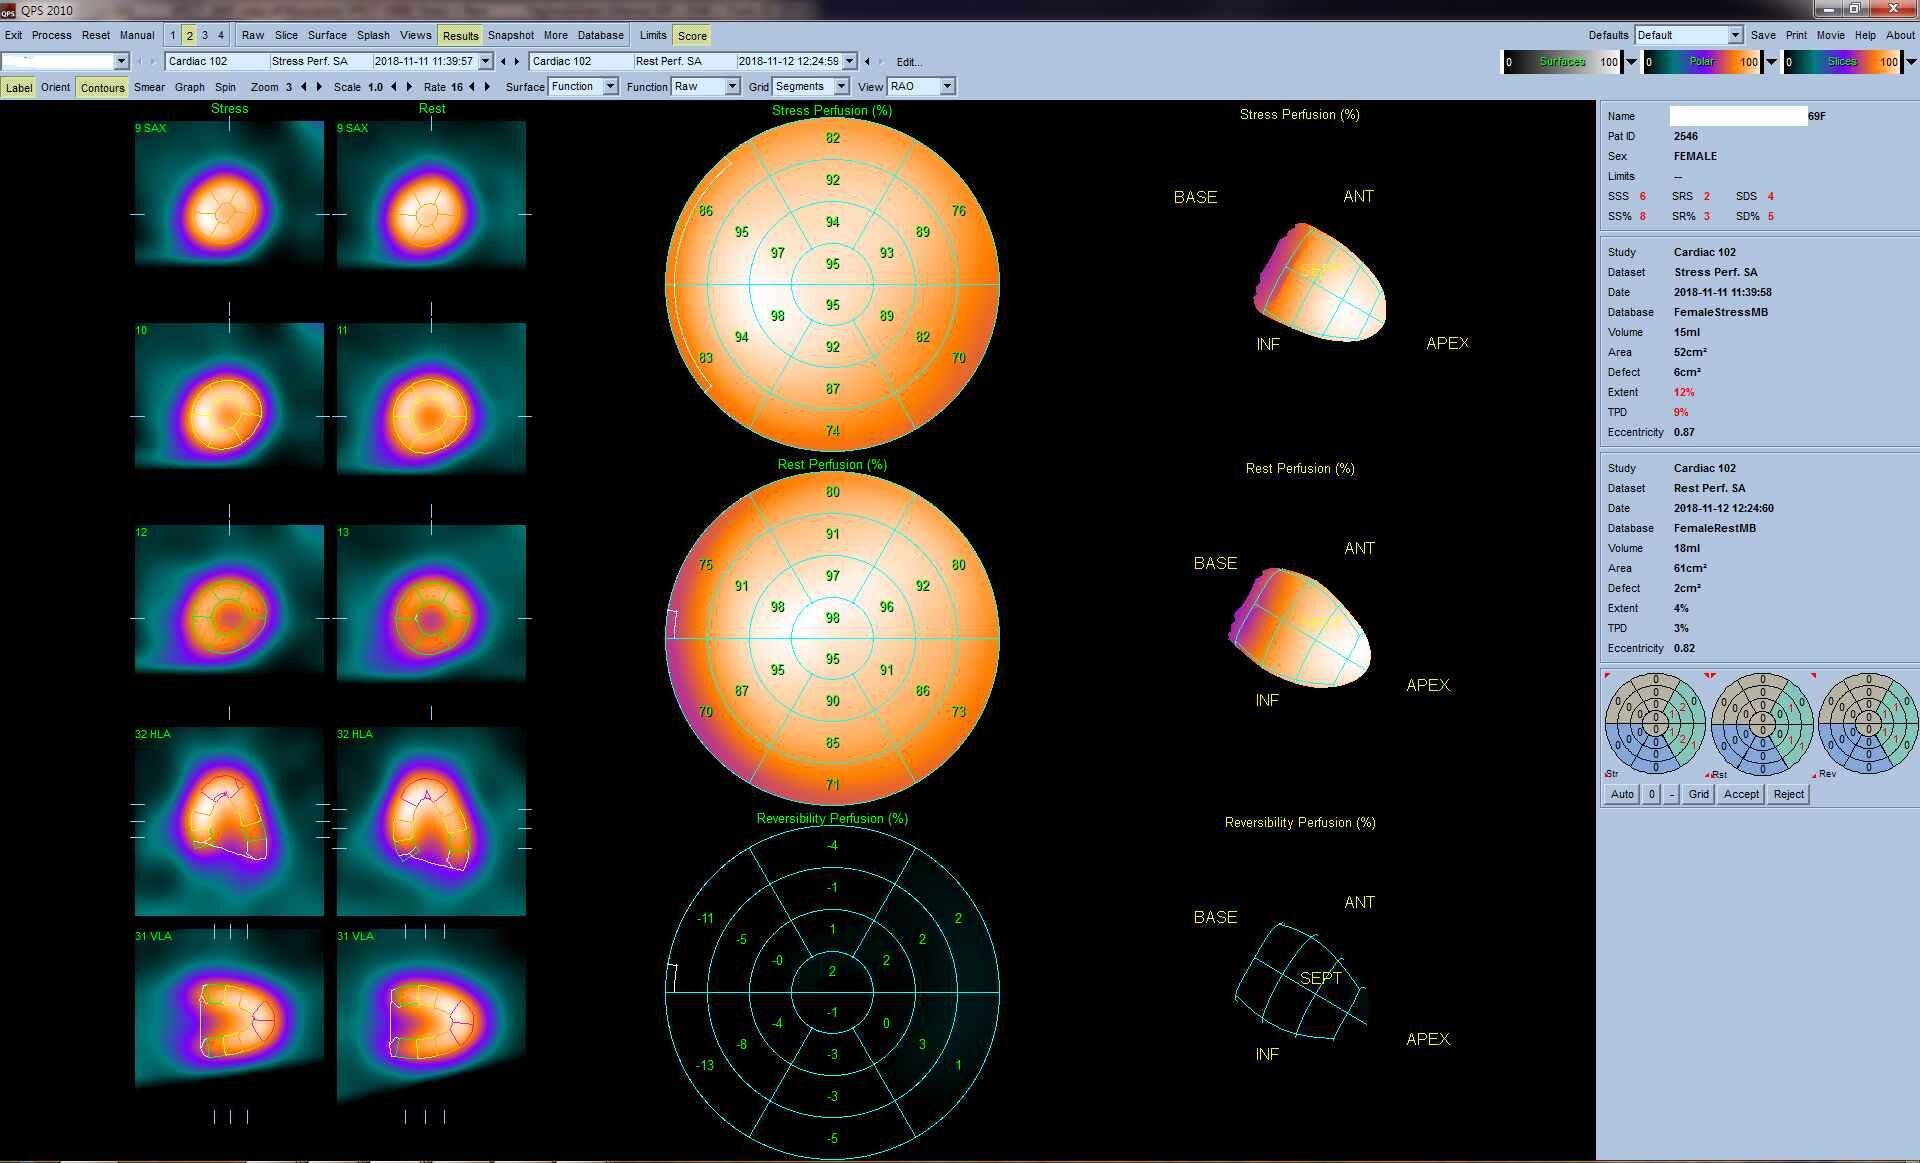Select dataset layout 3
This screenshot has width=1920, height=1163.
pos(205,36)
